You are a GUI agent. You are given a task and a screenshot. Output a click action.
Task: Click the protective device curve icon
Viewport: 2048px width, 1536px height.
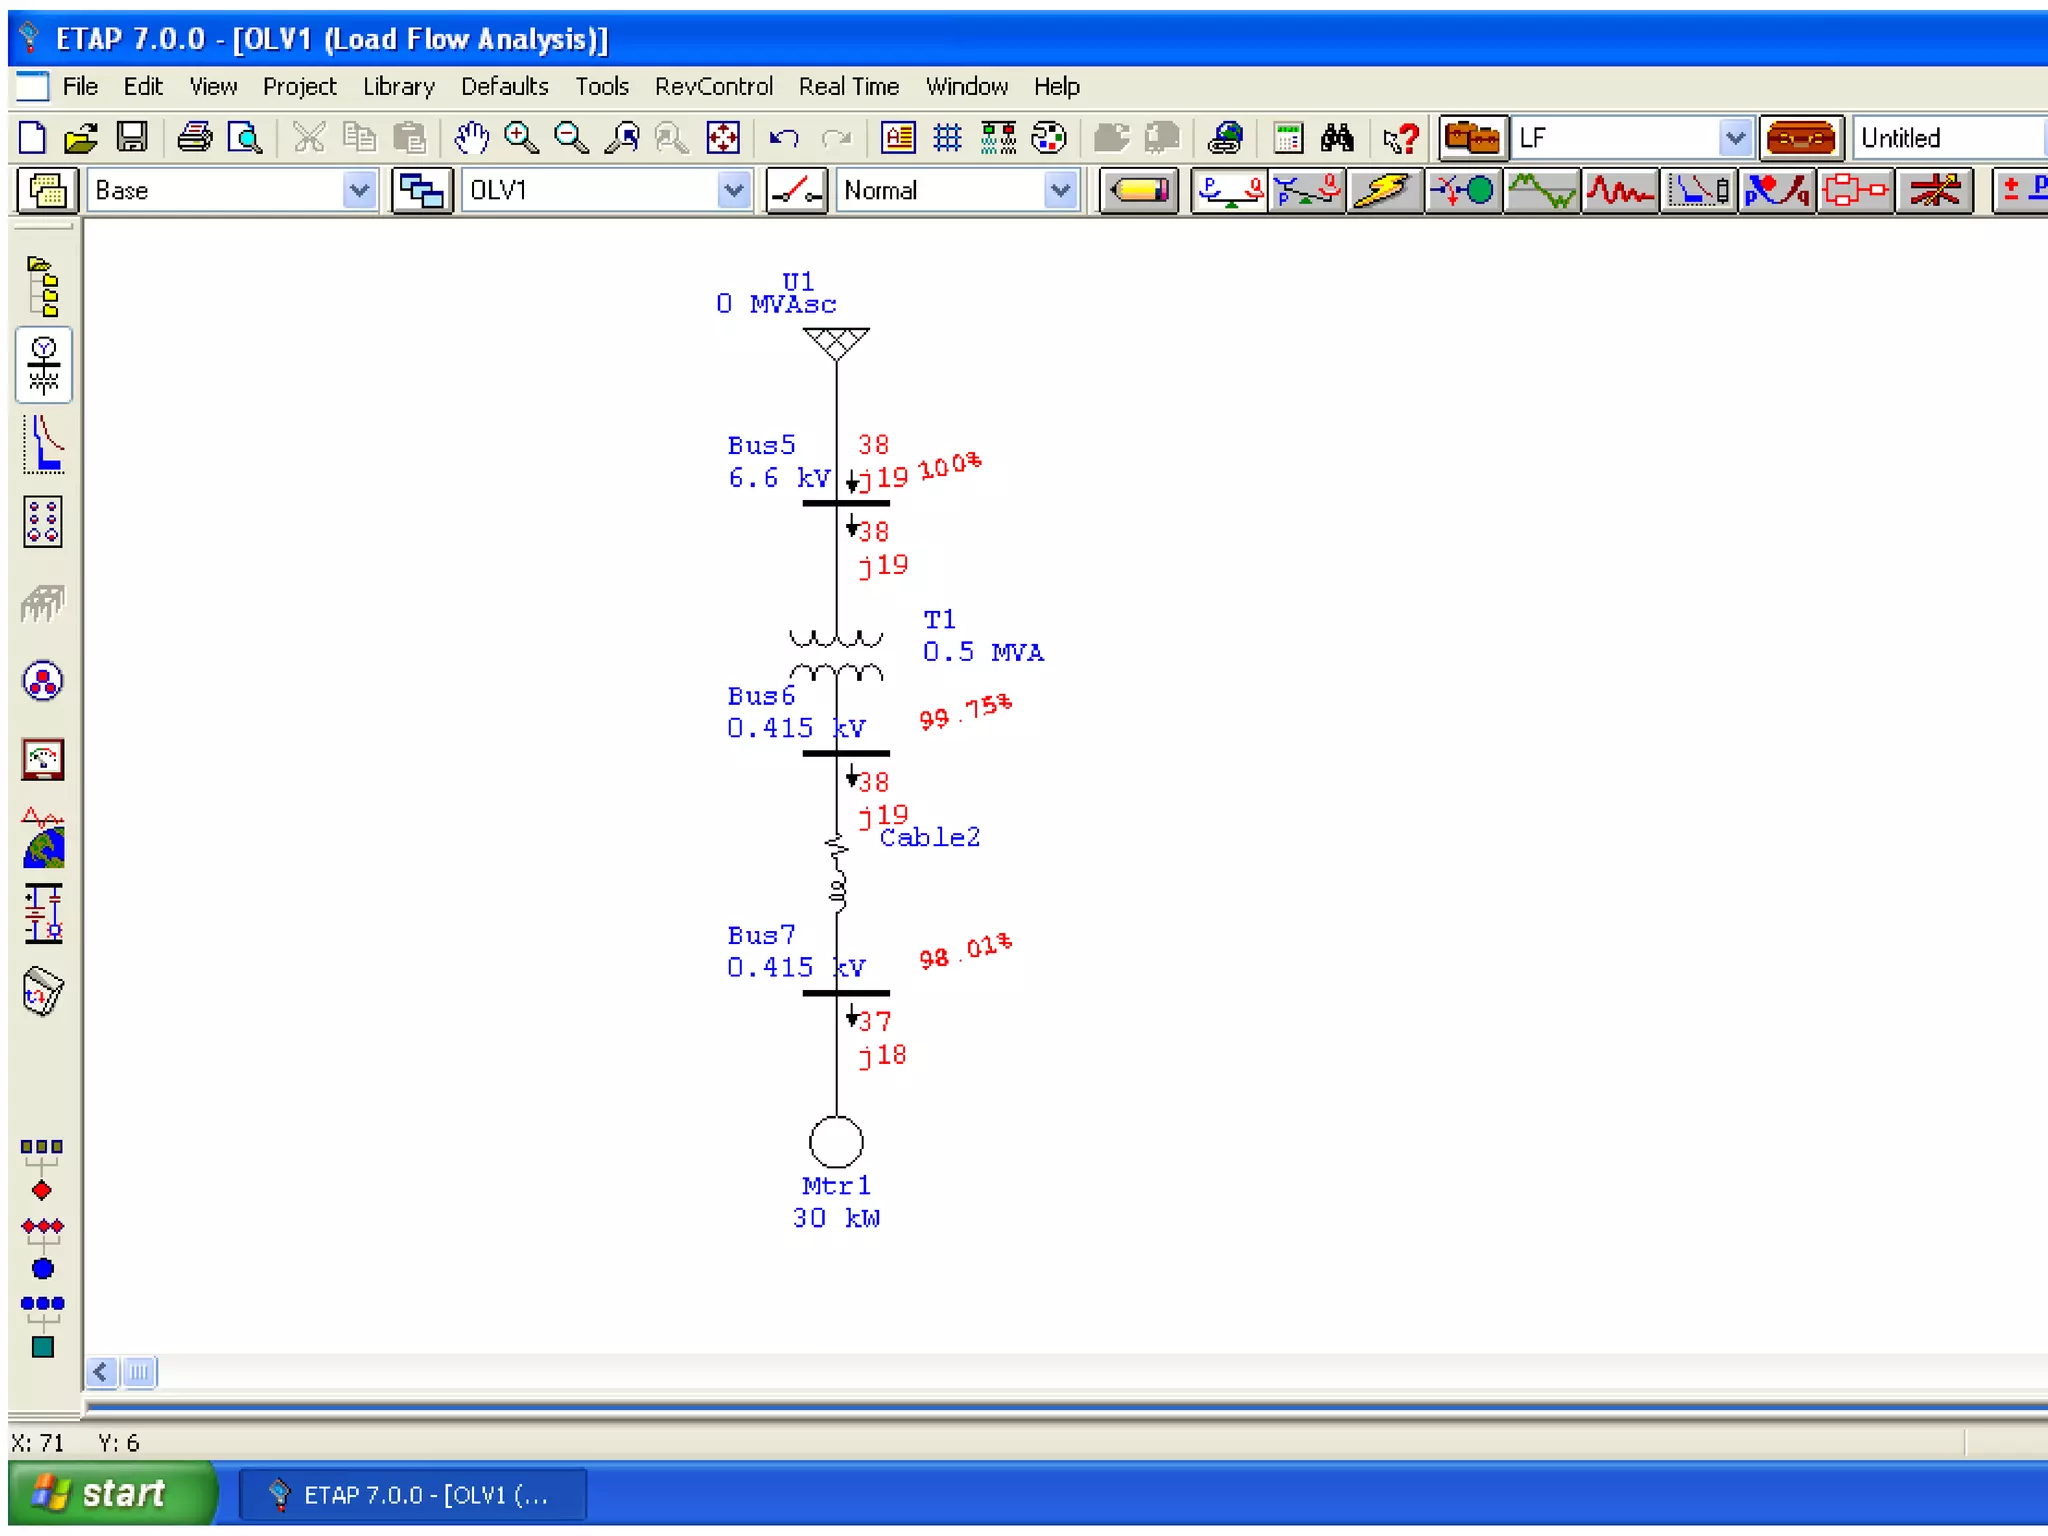pos(43,444)
